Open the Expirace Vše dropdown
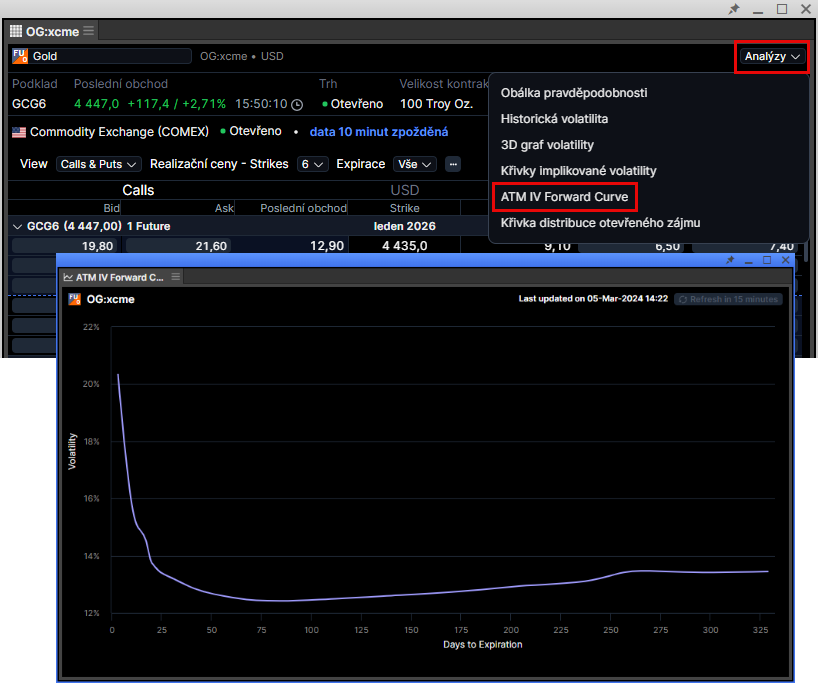Screen dimensions: 818x683 coord(414,164)
